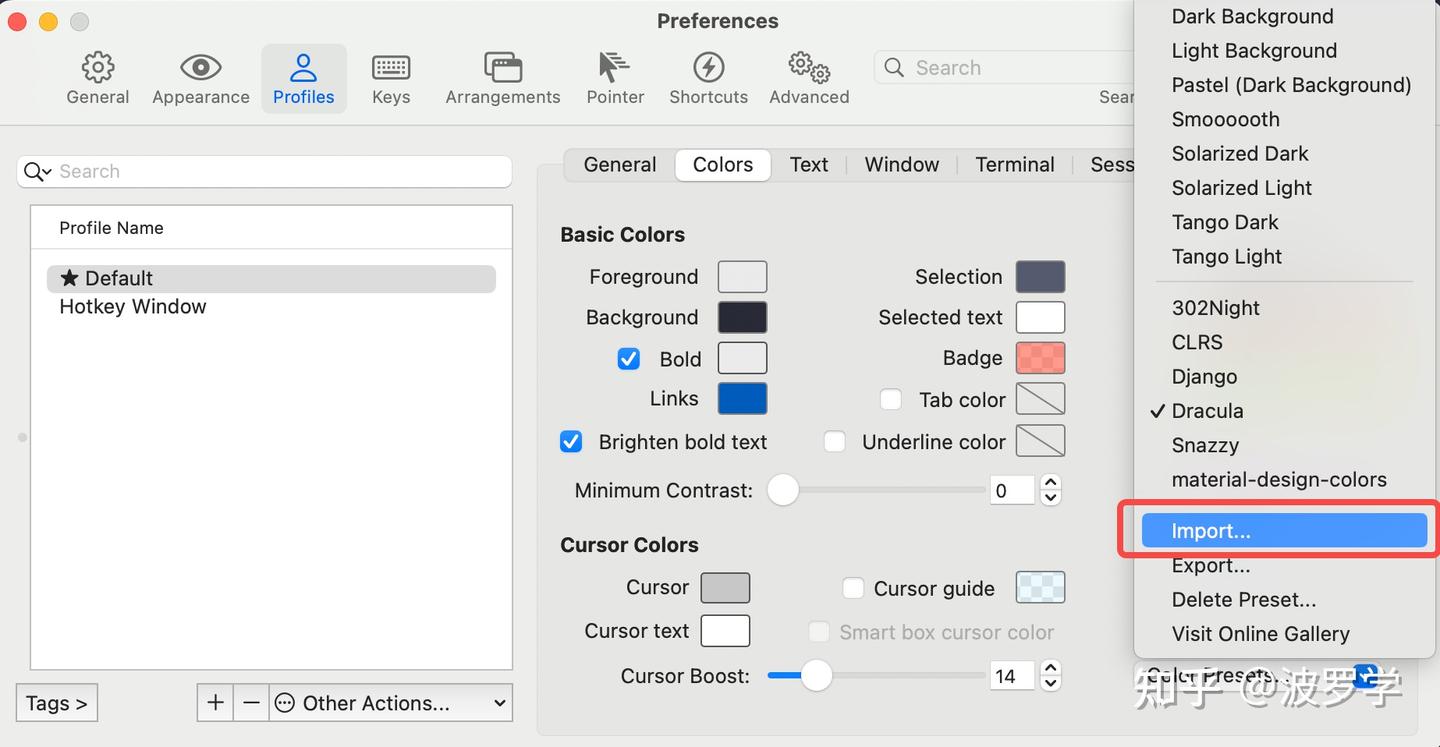The width and height of the screenshot is (1440, 747).
Task: Select the Profiles preferences icon
Action: click(304, 78)
